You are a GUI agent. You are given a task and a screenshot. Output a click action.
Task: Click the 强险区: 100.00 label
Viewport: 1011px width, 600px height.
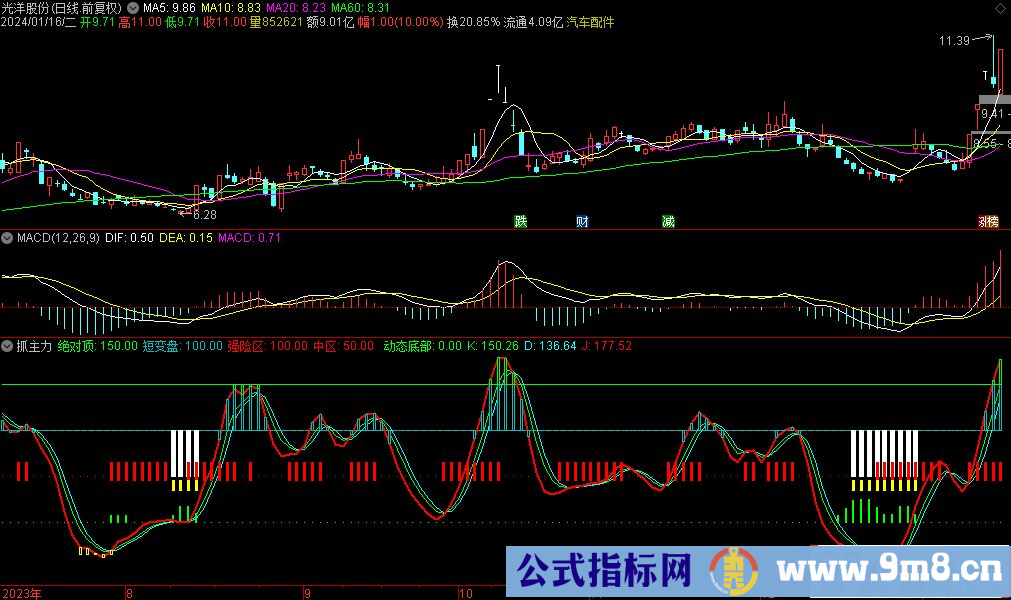[268, 346]
